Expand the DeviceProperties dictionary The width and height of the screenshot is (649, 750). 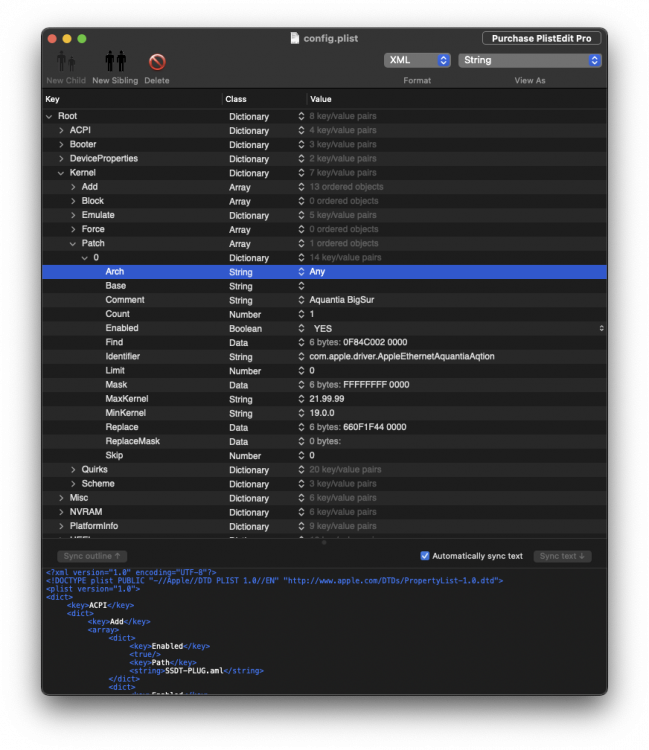pos(61,158)
